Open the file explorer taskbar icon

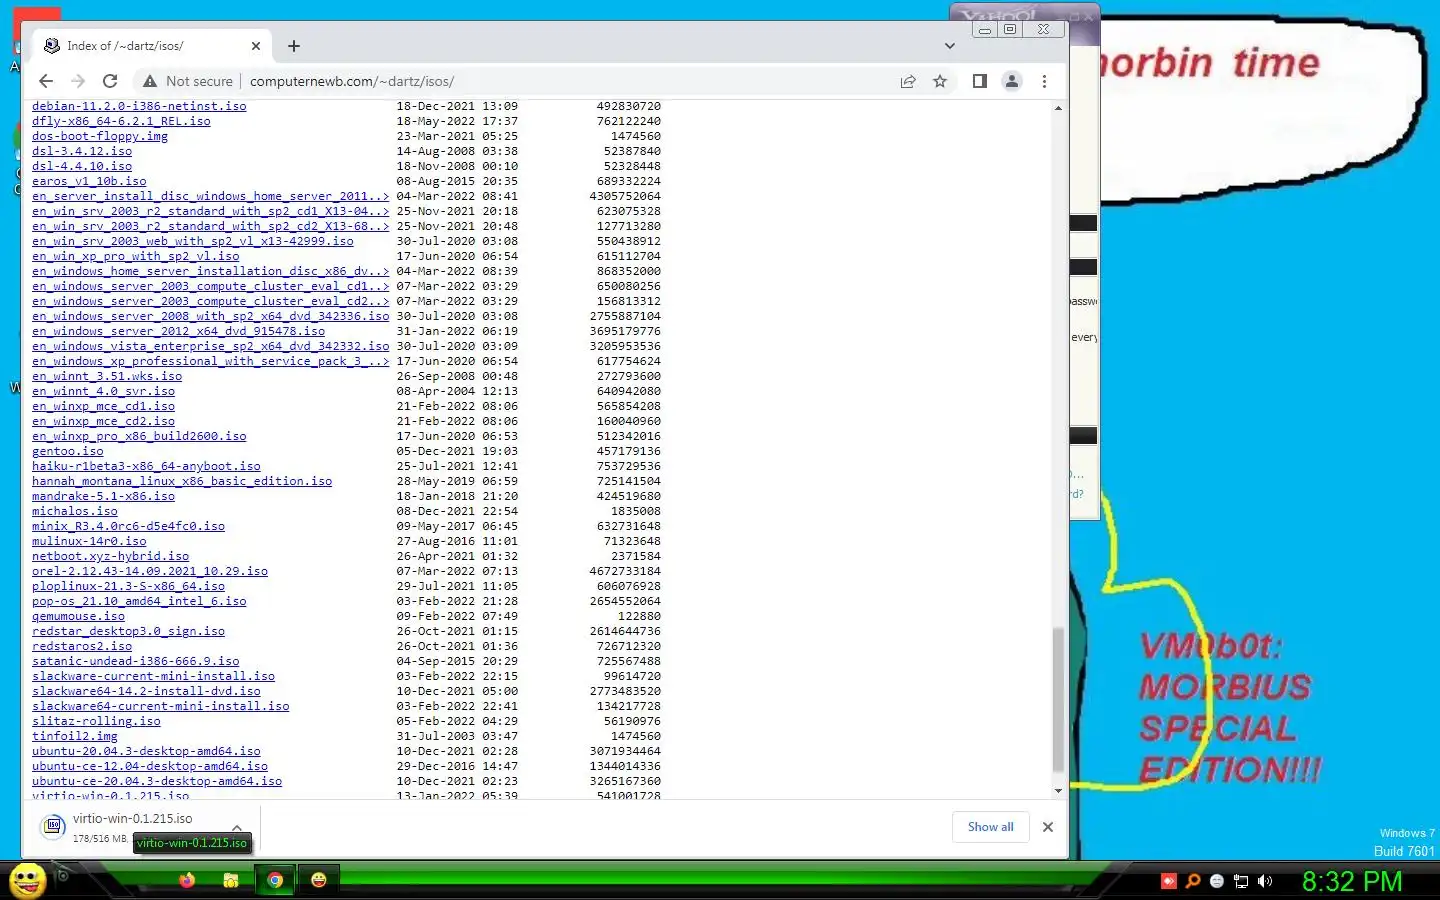click(231, 880)
